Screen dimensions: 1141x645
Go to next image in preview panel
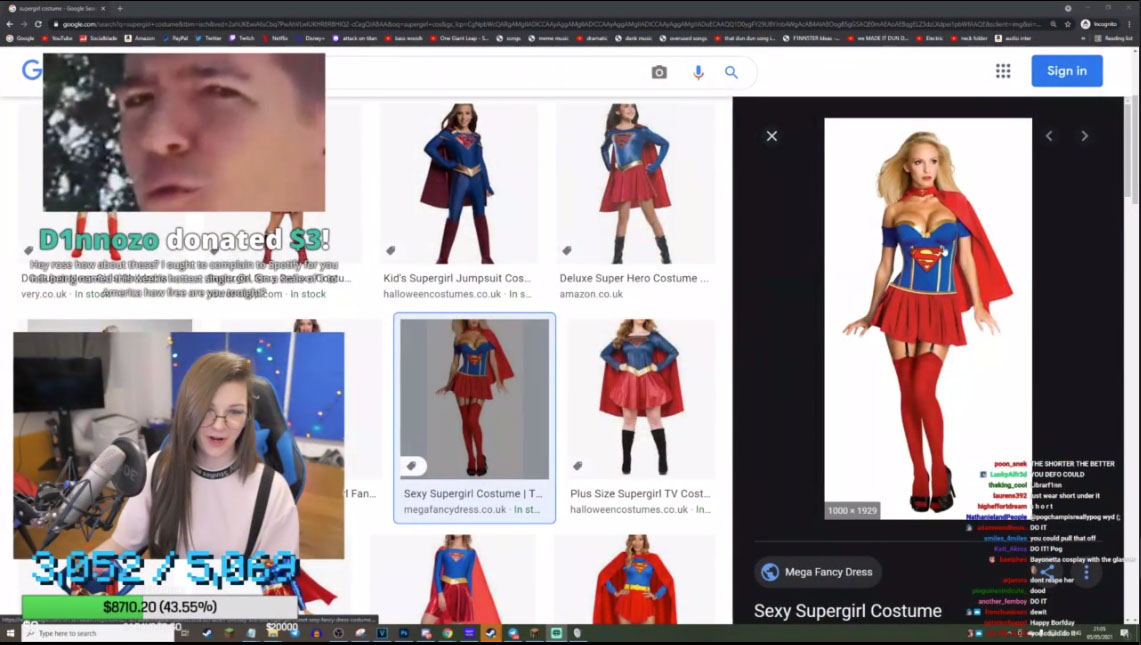[1084, 136]
